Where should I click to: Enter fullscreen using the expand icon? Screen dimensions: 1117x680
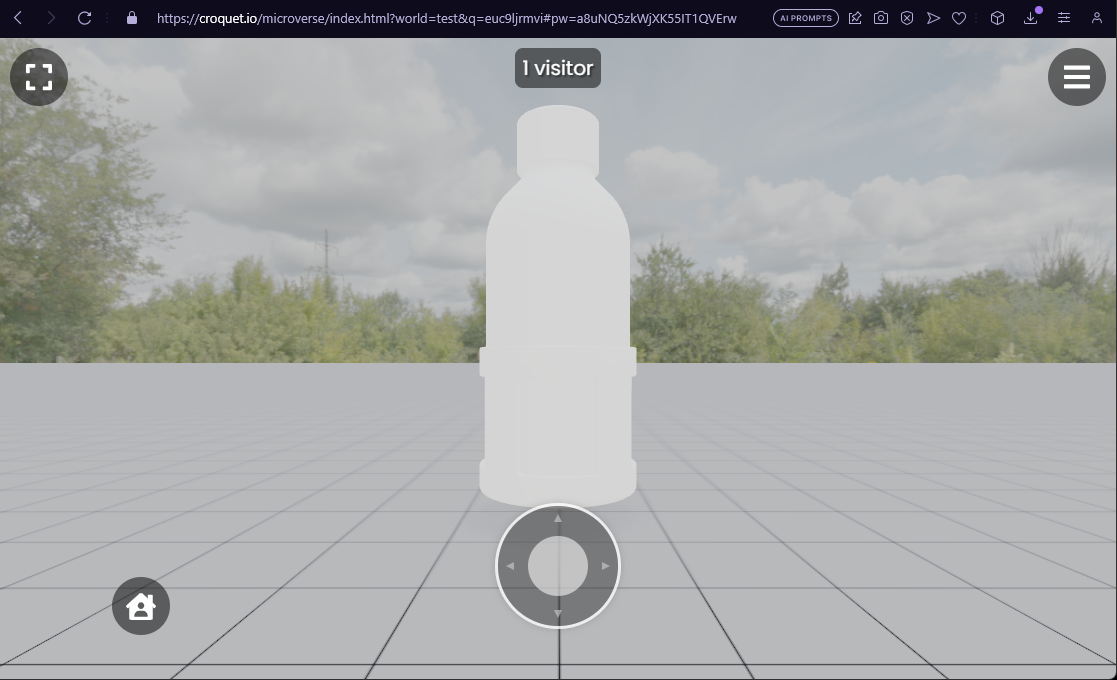pyautogui.click(x=38, y=76)
